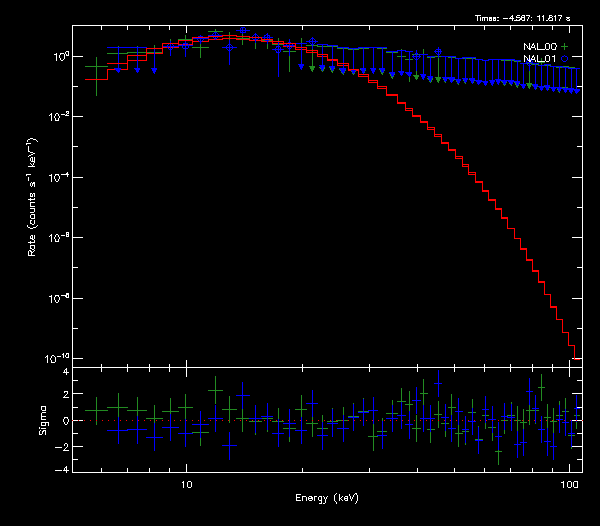Click the green plus marker beside NAI_00
Screen dimensions: 600x526
click(564, 47)
